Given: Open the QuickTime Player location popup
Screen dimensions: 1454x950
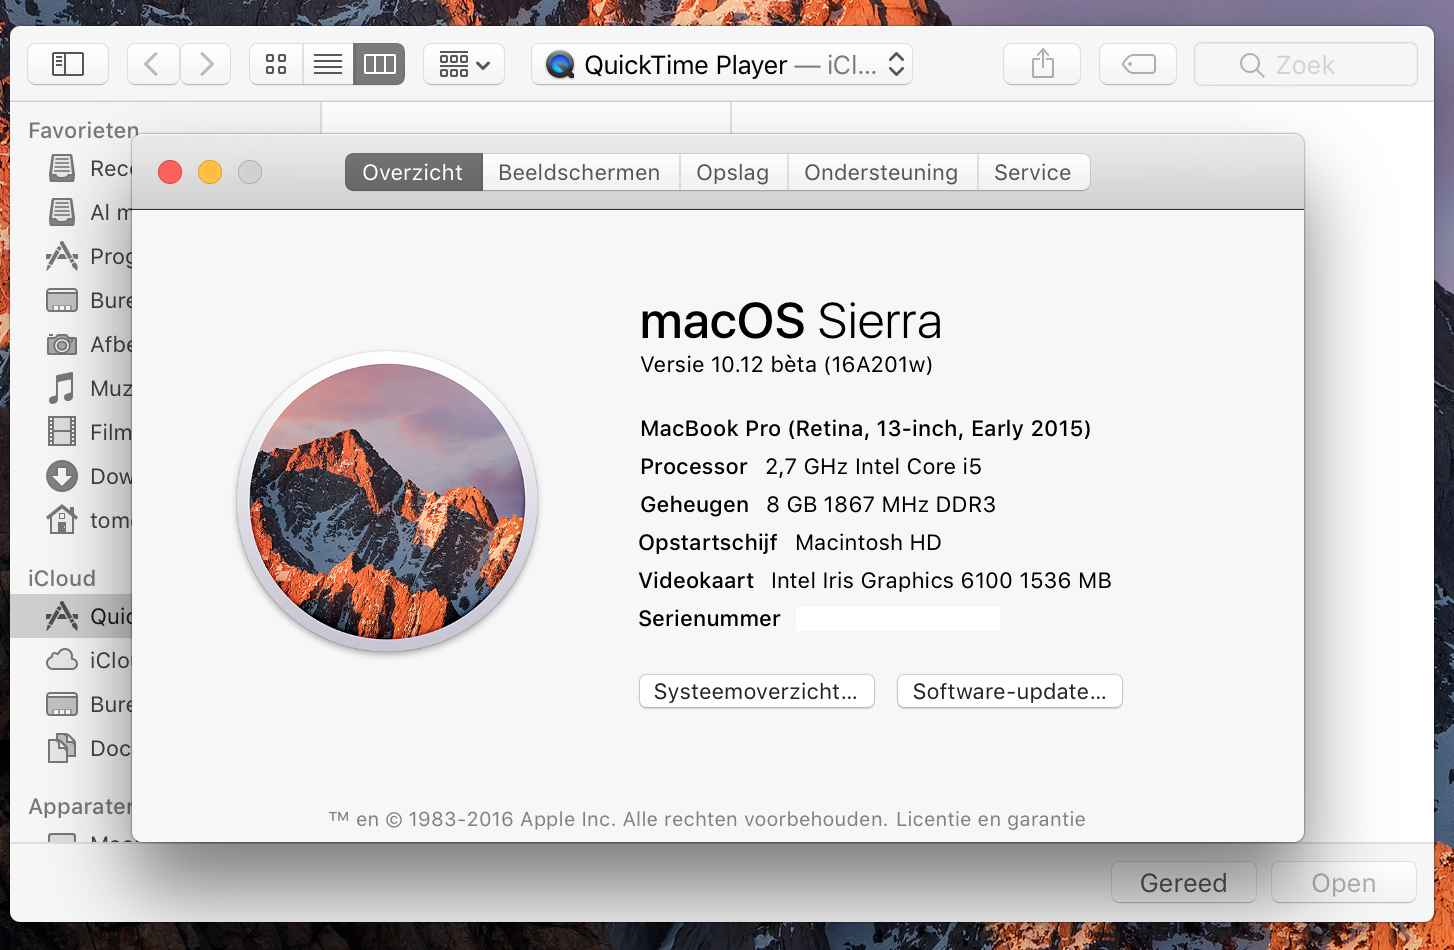Looking at the screenshot, I should click(x=722, y=64).
